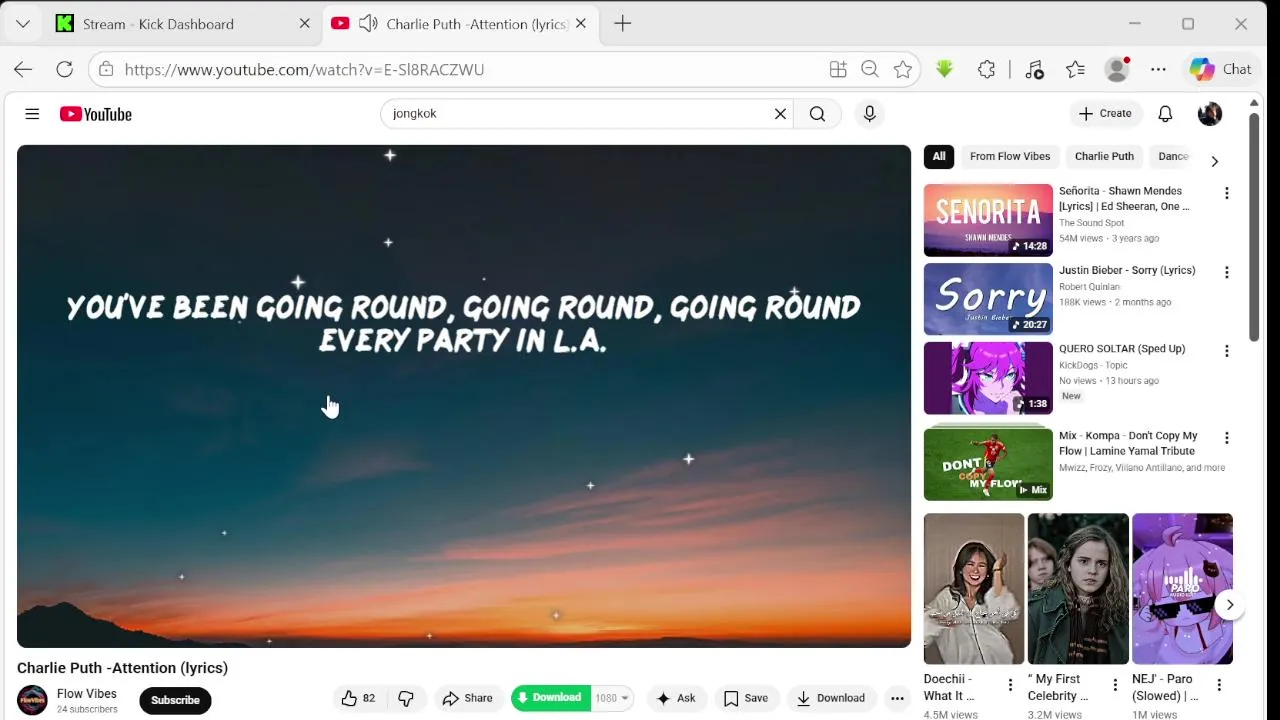This screenshot has height=720, width=1280.
Task: Click the green Download extension button
Action: coord(550,698)
